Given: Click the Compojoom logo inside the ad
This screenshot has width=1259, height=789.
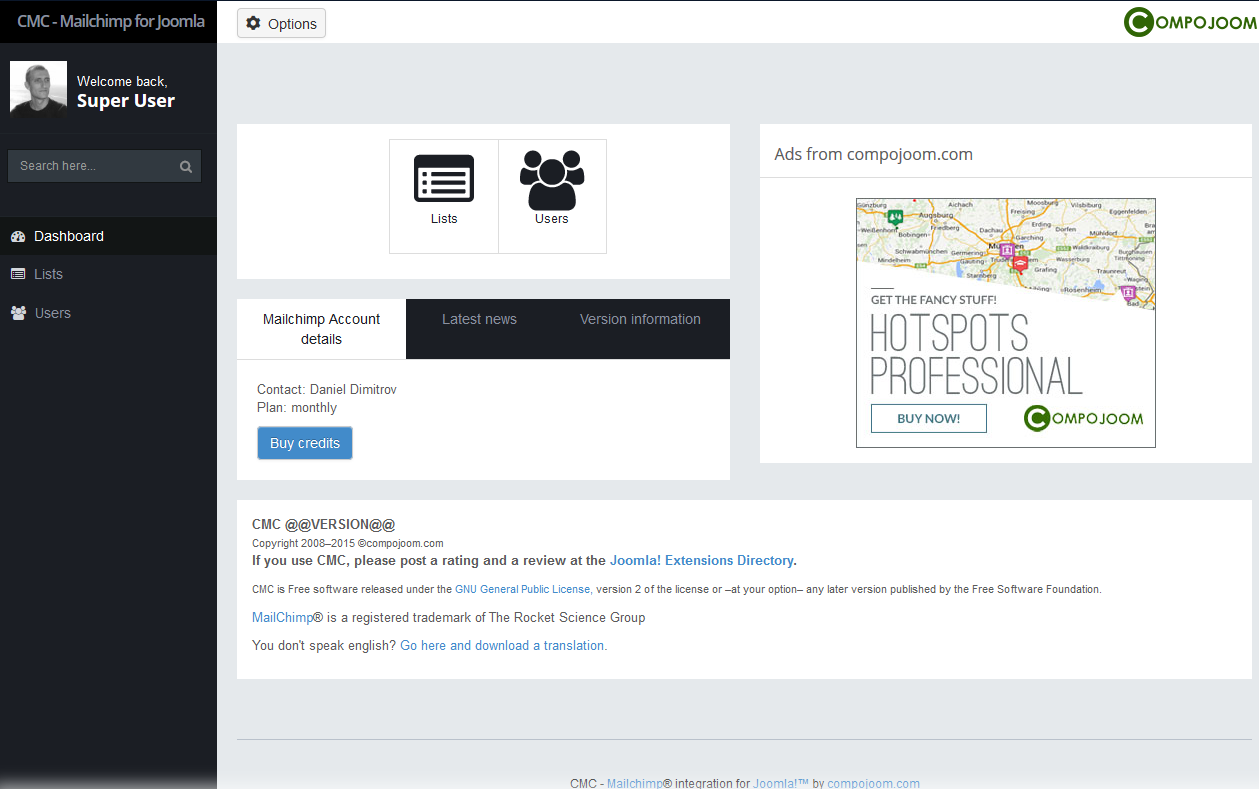Looking at the screenshot, I should pos(1083,418).
